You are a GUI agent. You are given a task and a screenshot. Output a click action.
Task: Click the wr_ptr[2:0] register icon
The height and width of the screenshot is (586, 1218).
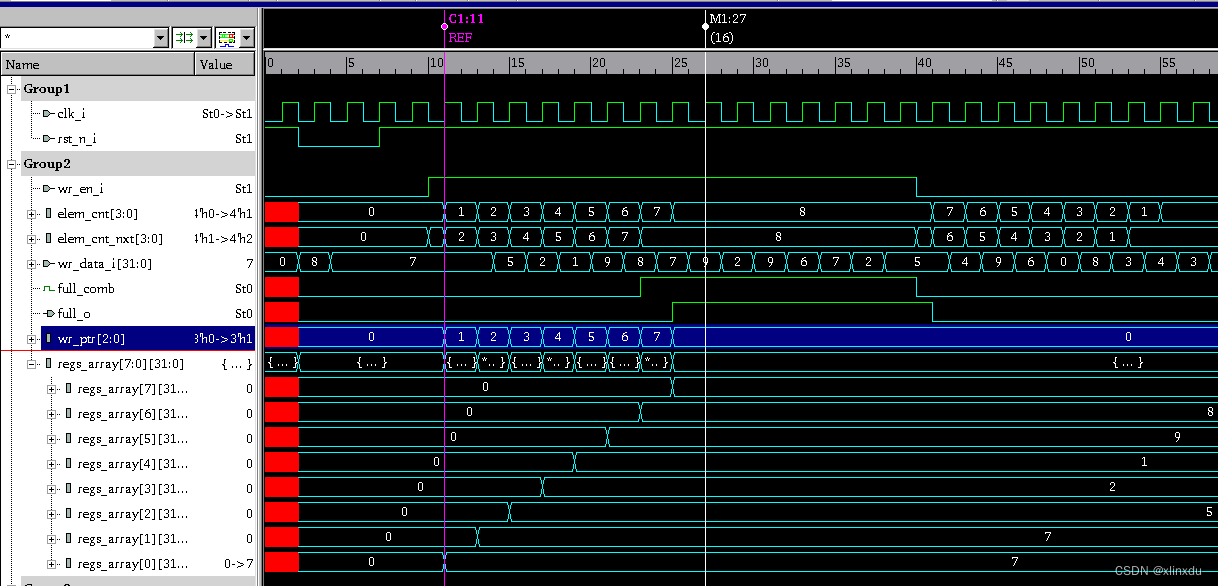pyautogui.click(x=49, y=339)
